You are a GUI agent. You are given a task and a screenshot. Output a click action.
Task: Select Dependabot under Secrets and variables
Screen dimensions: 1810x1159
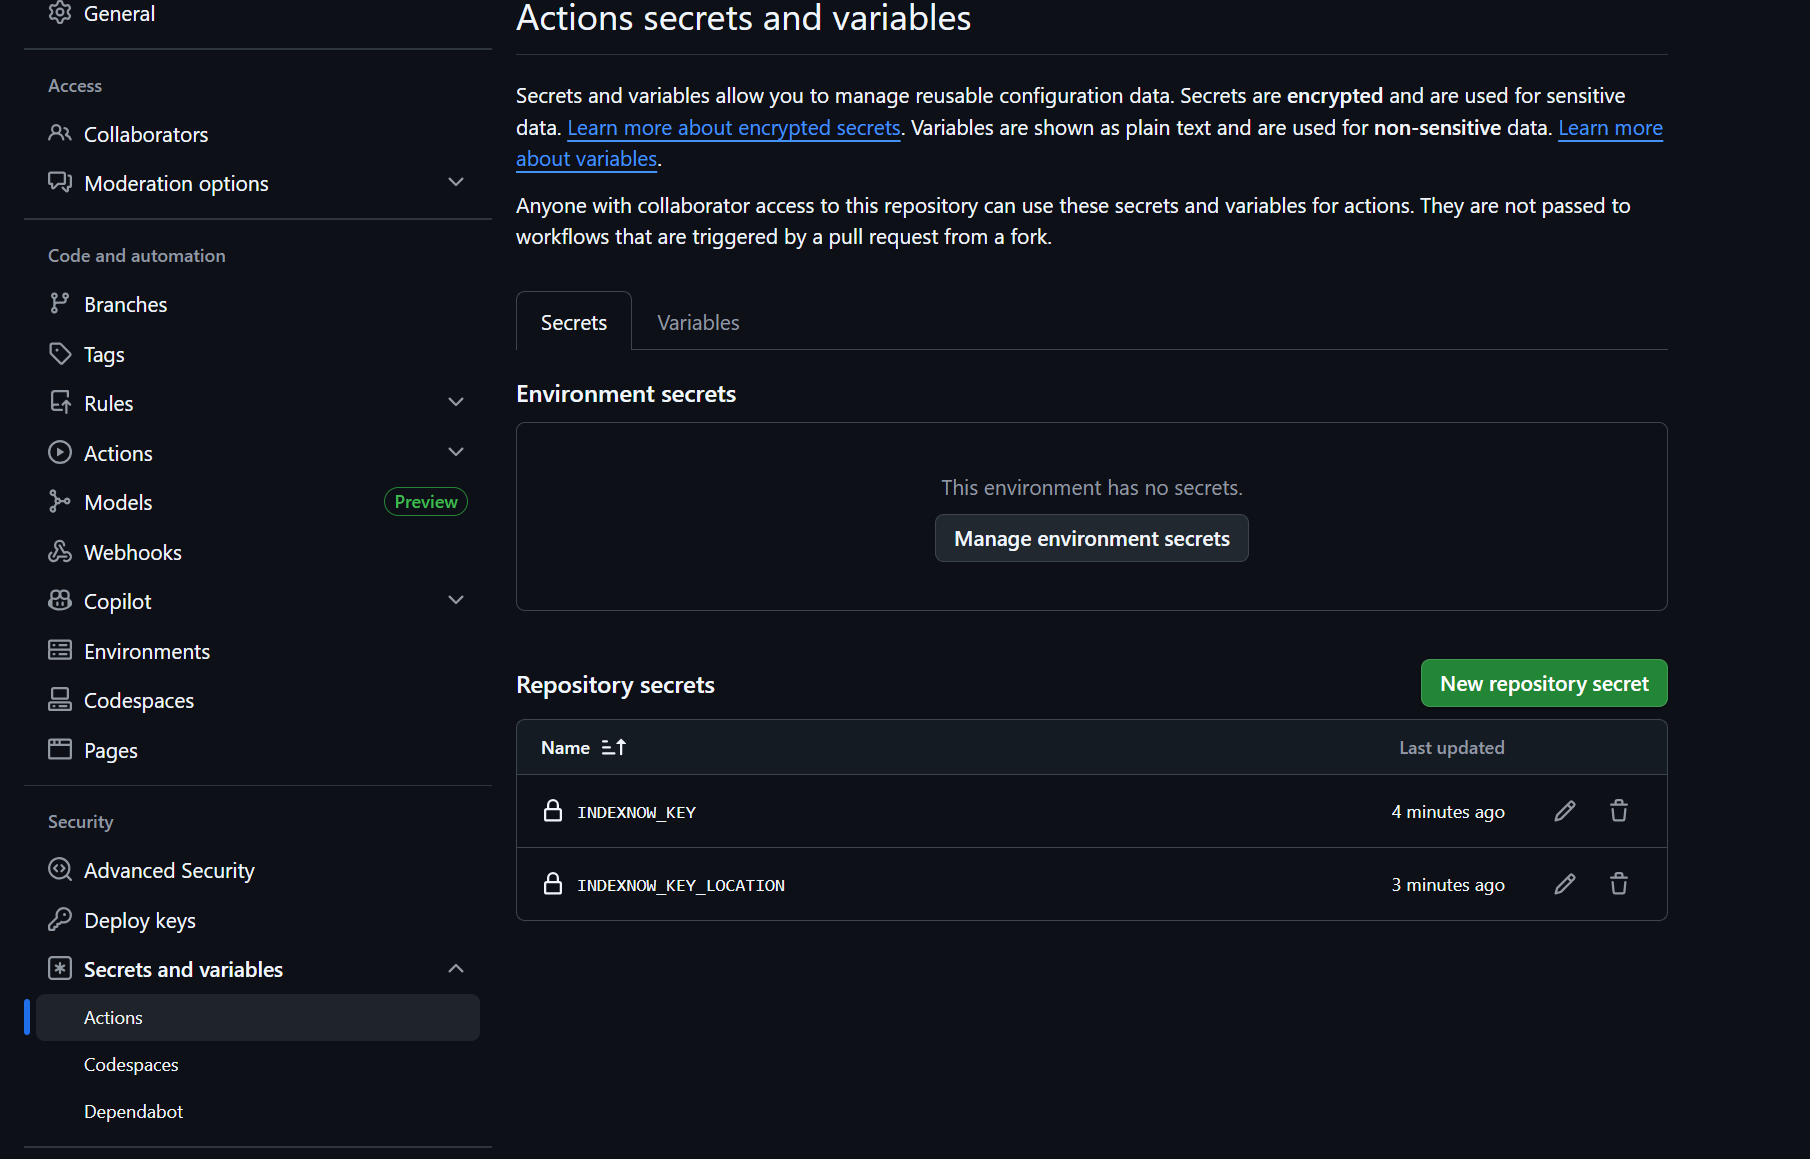133,1112
